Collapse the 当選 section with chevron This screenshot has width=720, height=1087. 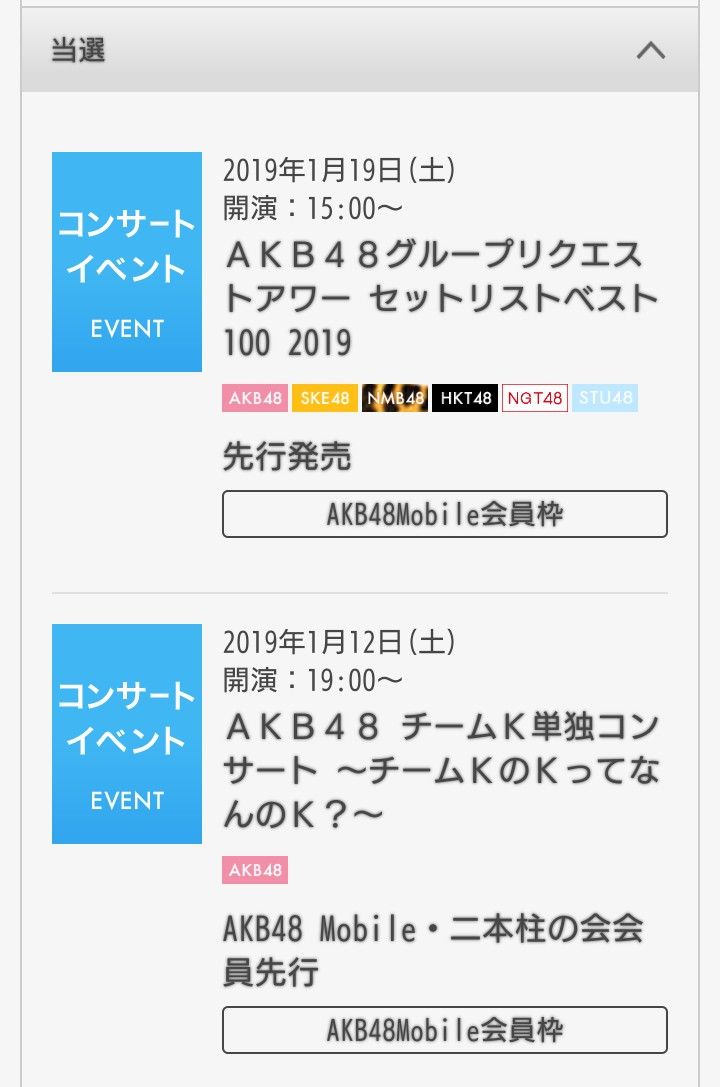(651, 50)
